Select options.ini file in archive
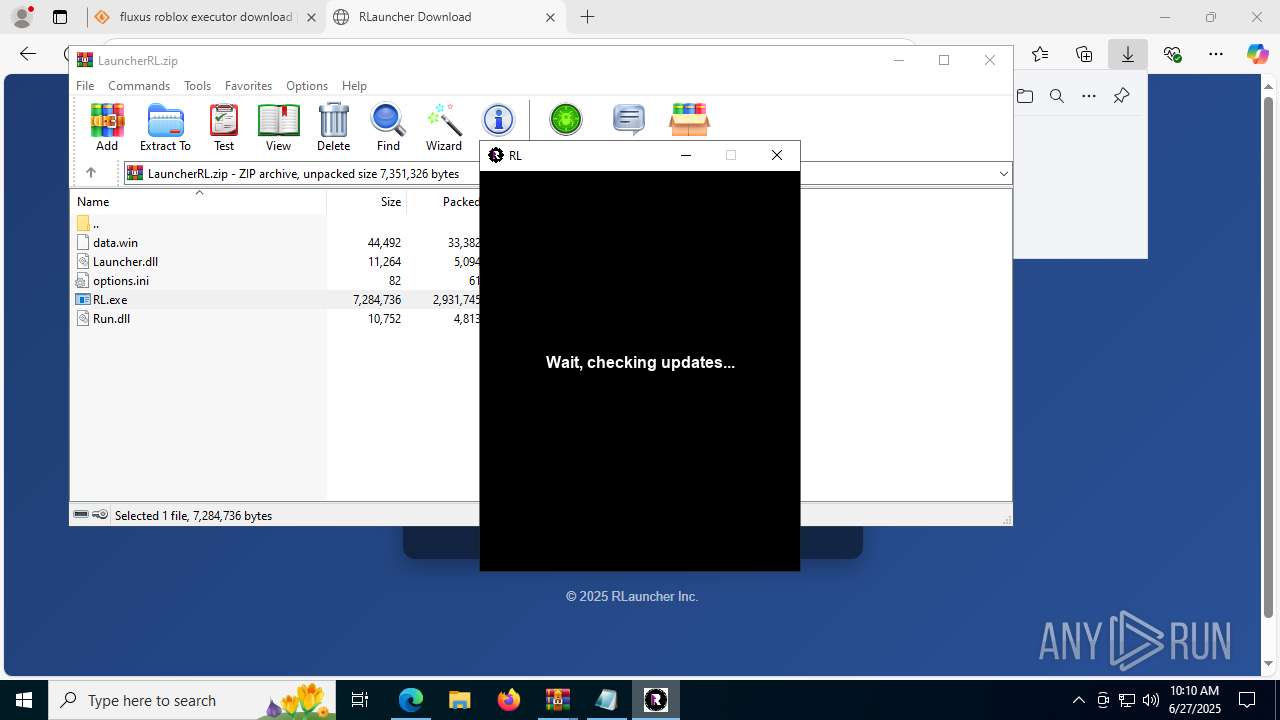This screenshot has width=1280, height=720. (275, 280)
